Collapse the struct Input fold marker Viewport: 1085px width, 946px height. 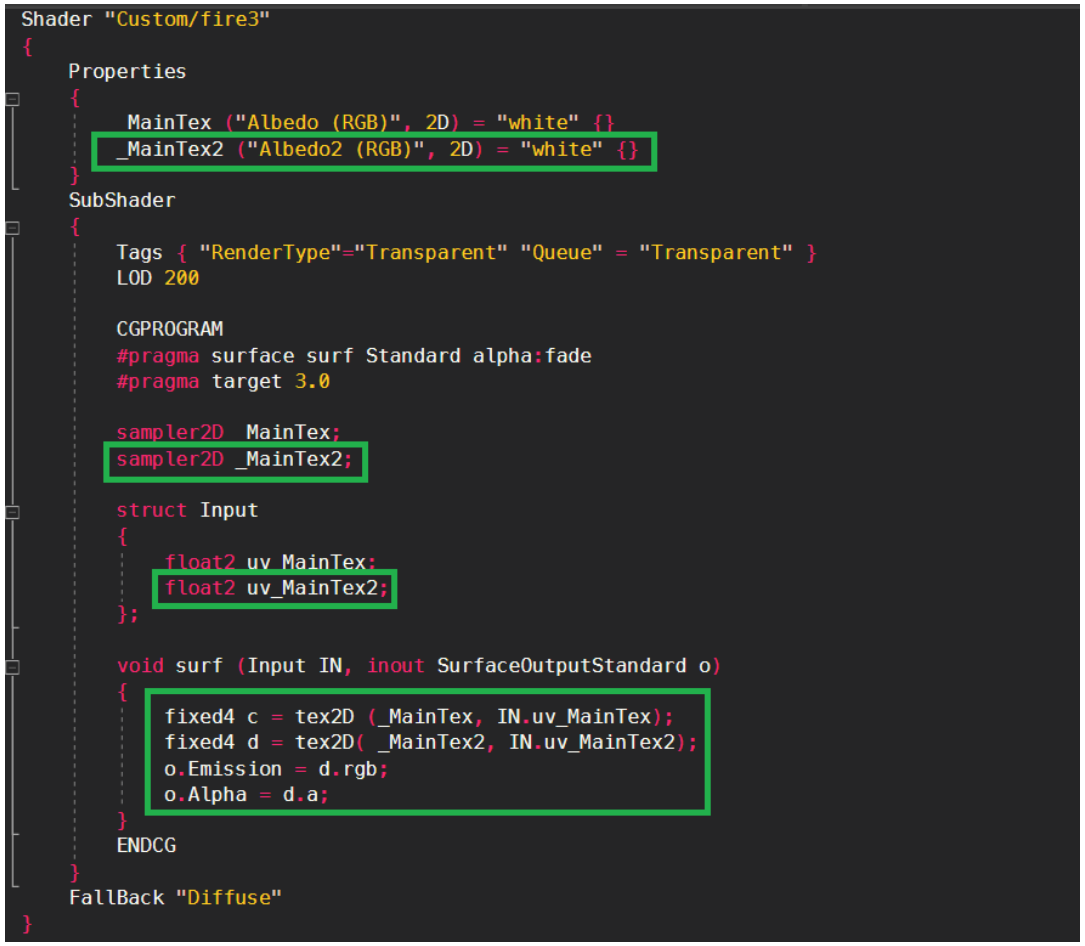point(12,512)
